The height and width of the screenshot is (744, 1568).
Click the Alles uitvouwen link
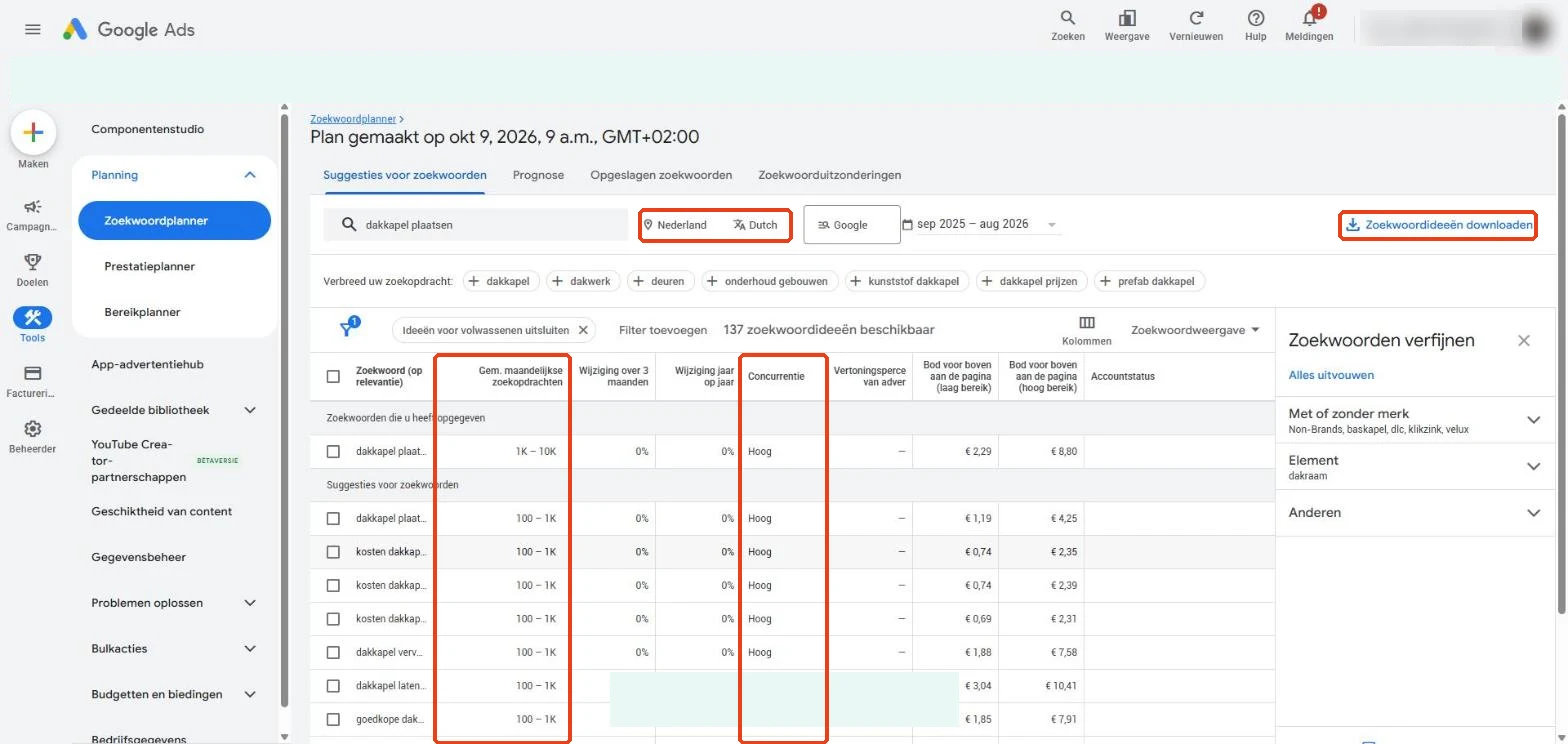click(x=1331, y=375)
